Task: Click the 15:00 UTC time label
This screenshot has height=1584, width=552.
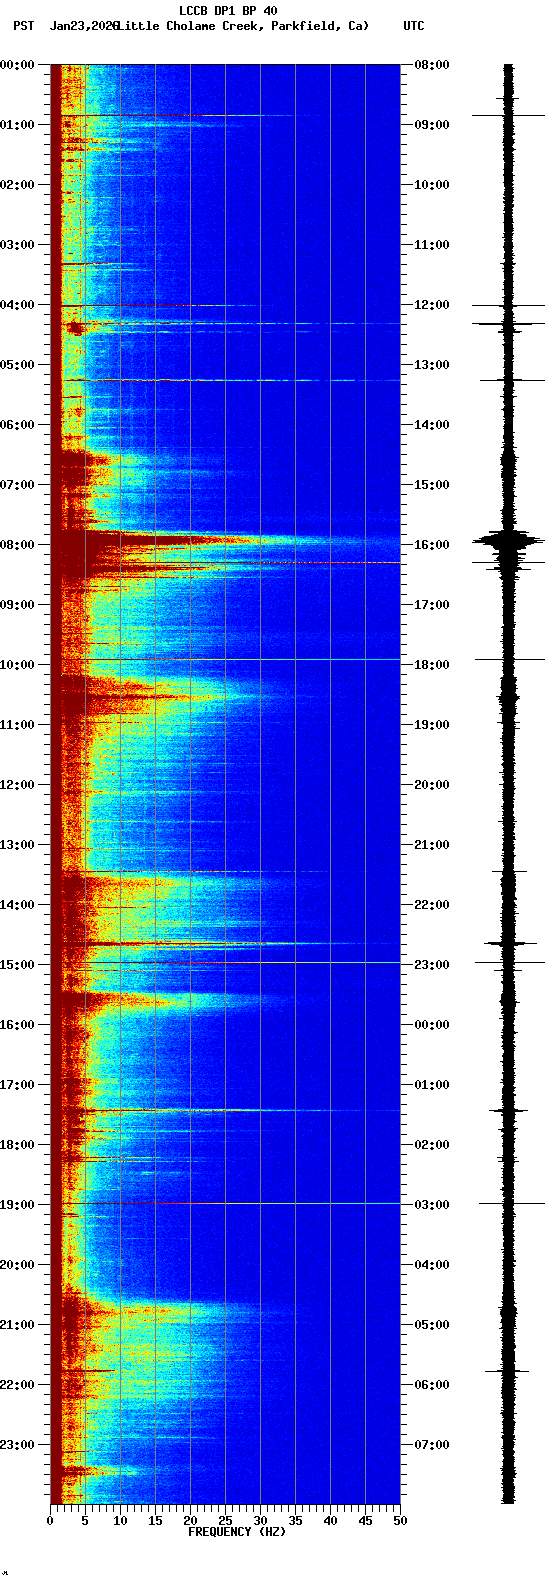Action: pos(432,485)
